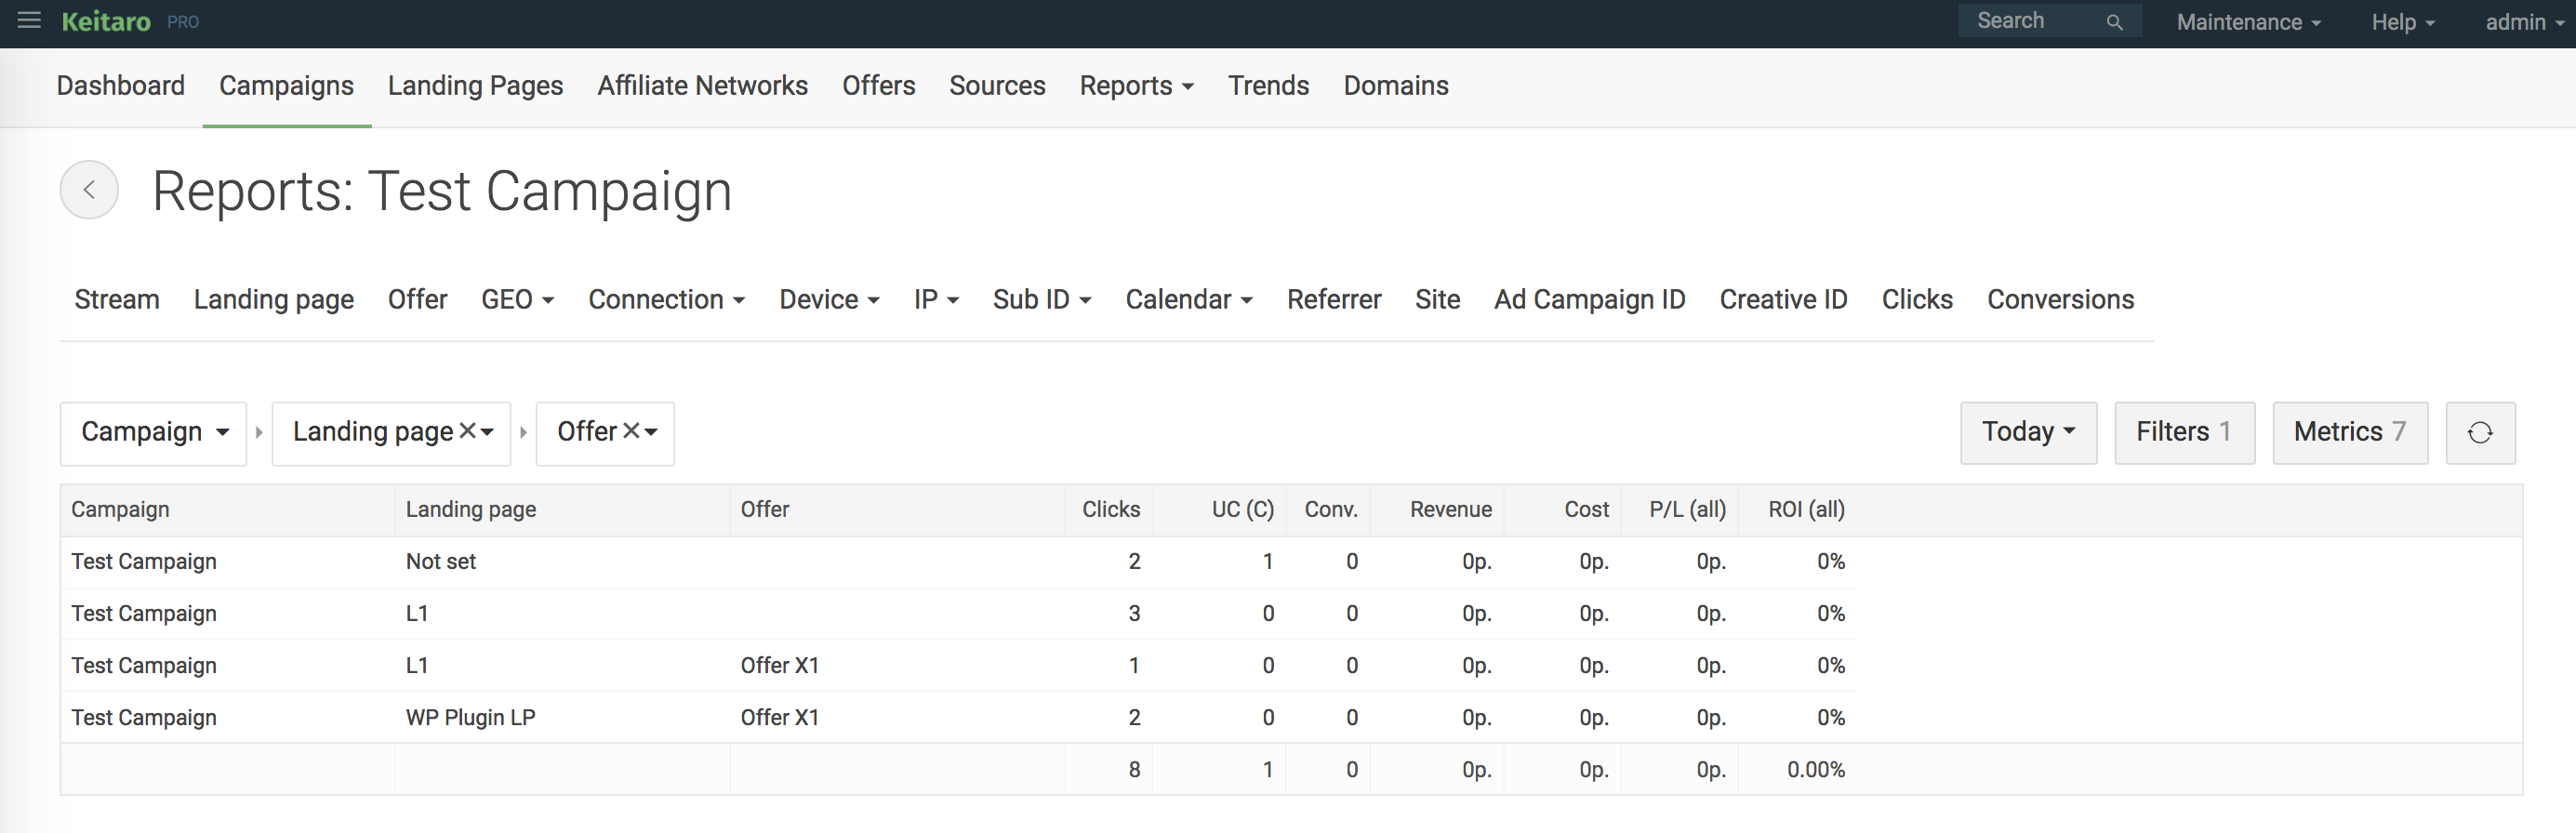Image resolution: width=2576 pixels, height=833 pixels.
Task: Open the Domains page
Action: (1395, 86)
